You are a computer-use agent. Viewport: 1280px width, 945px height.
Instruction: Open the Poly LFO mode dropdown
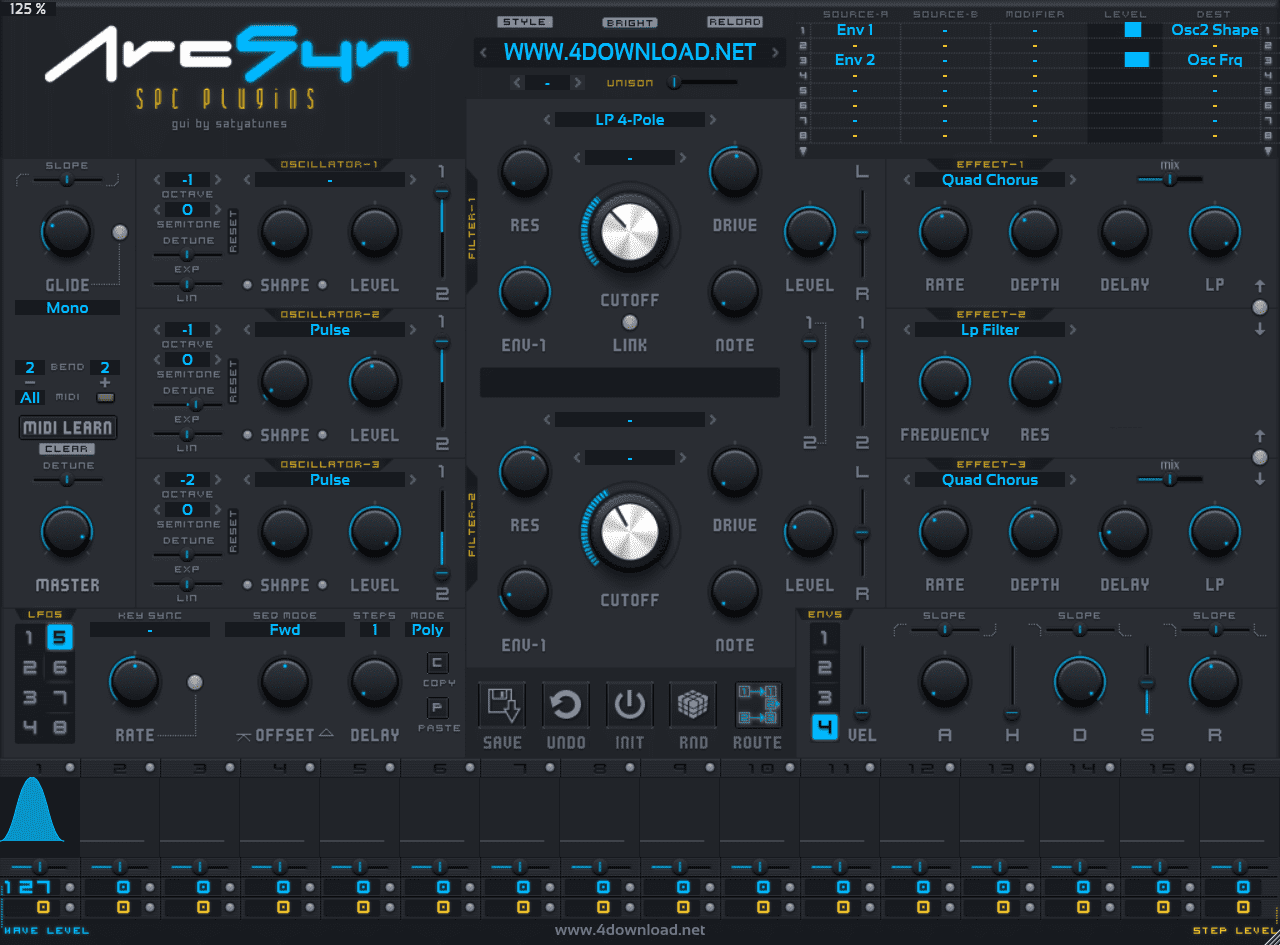(x=428, y=630)
